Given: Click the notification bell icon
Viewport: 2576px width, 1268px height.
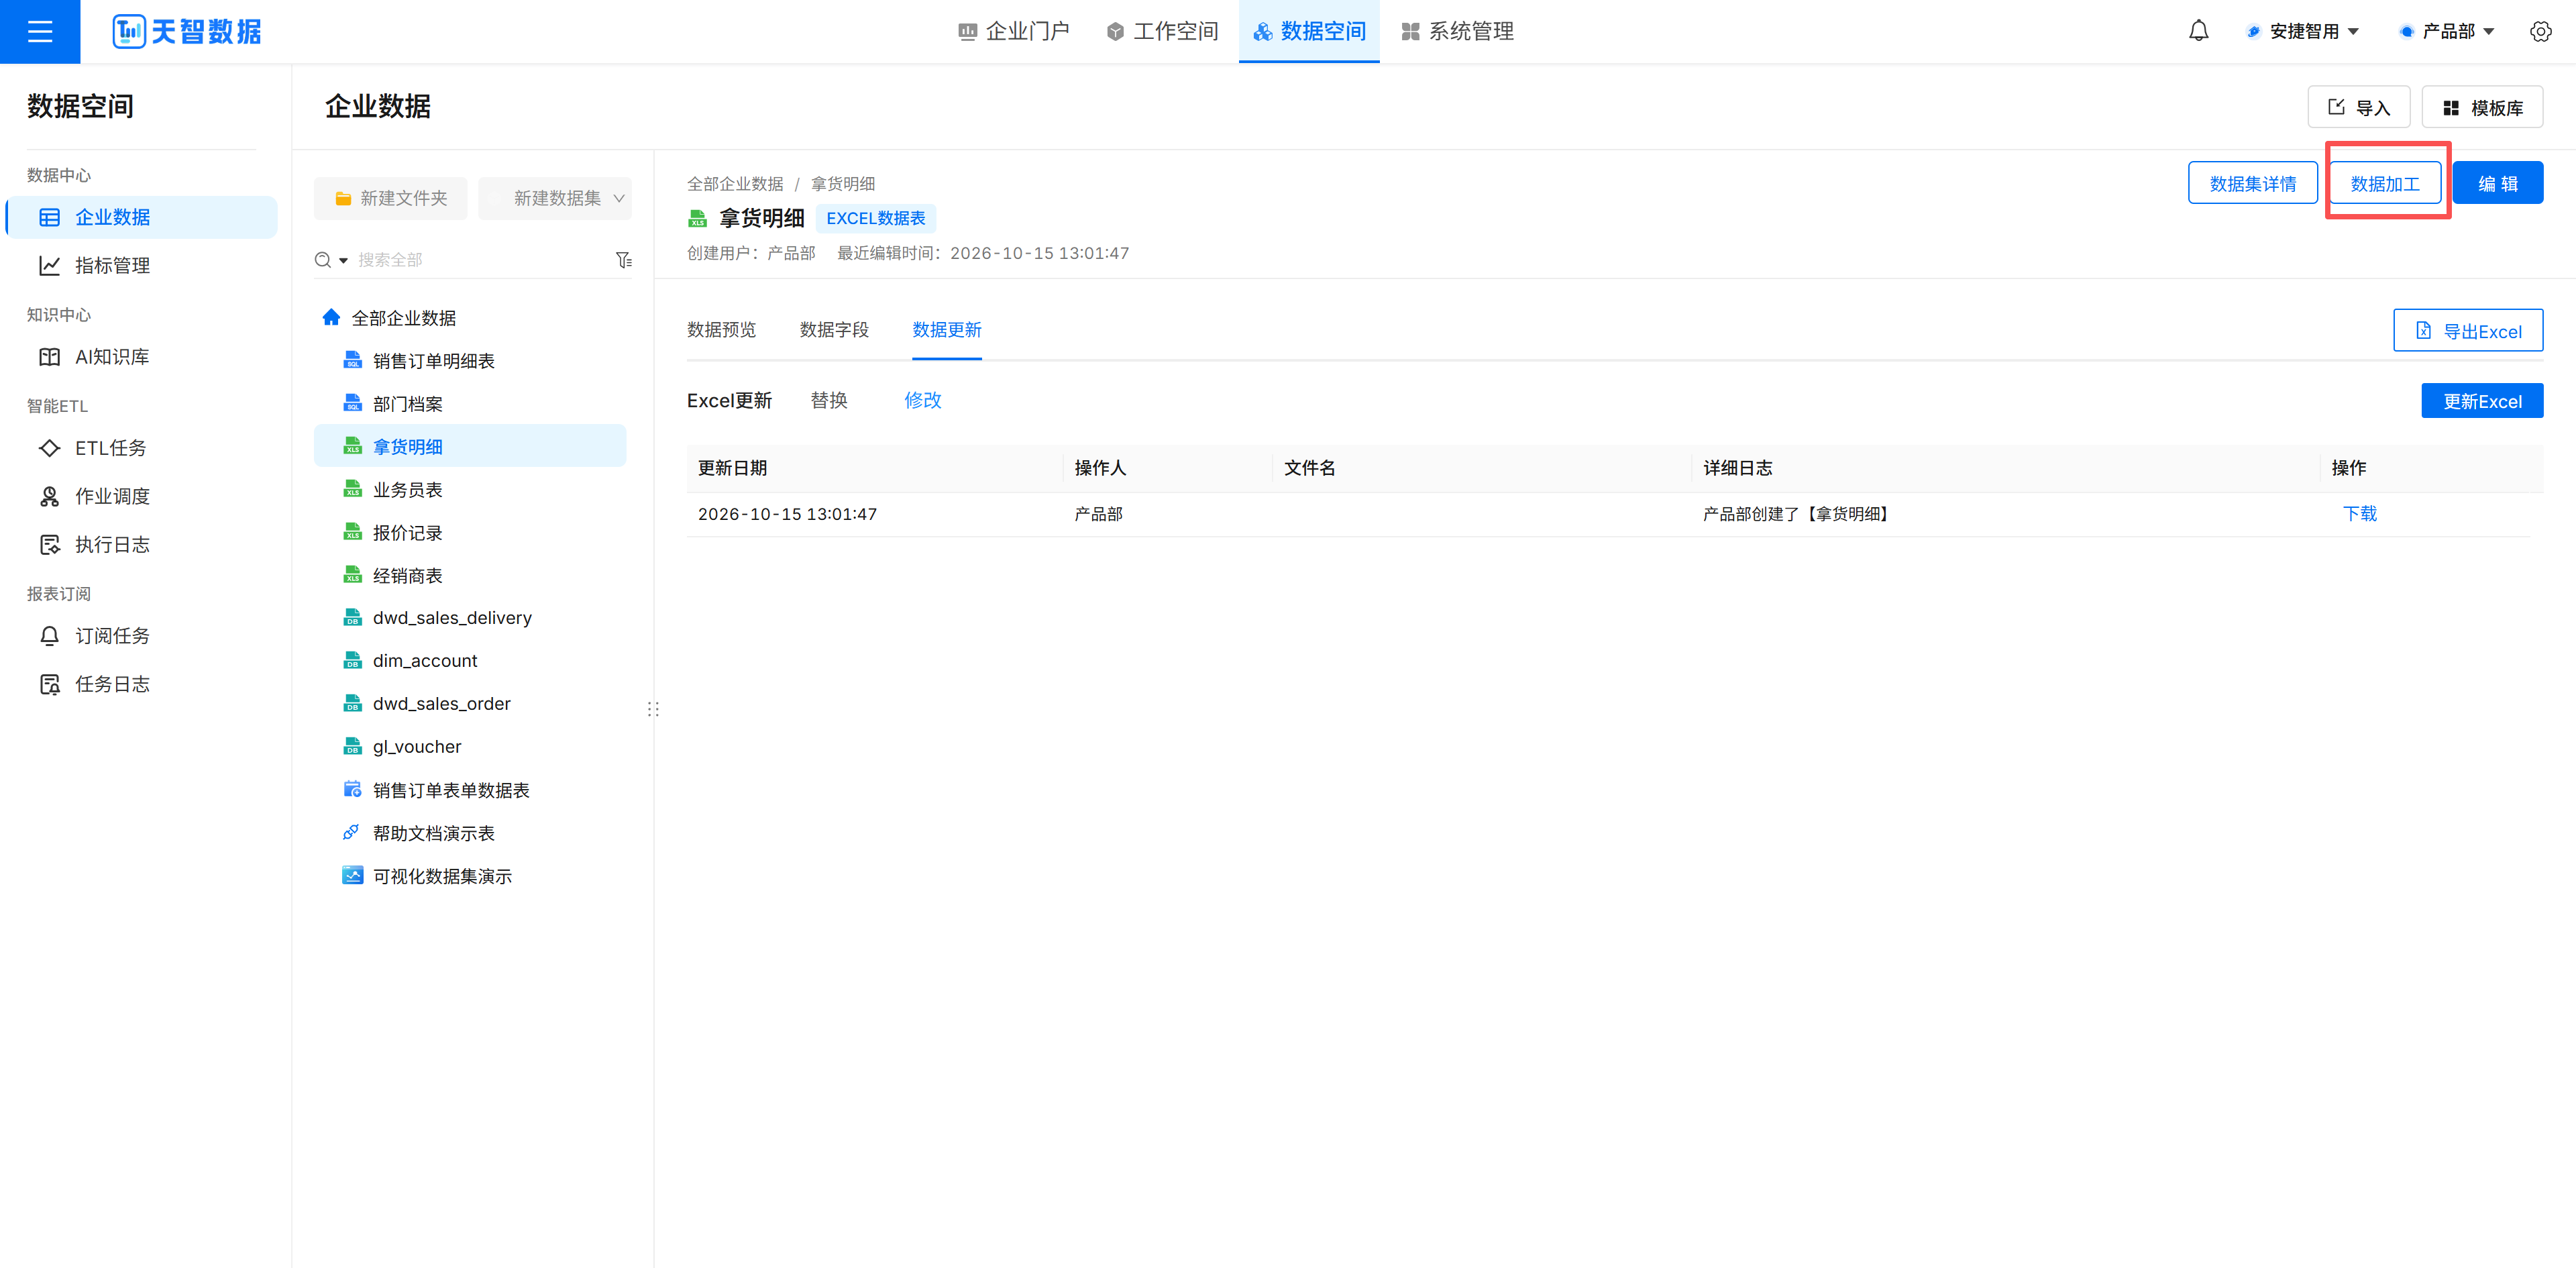Looking at the screenshot, I should 2198,31.
